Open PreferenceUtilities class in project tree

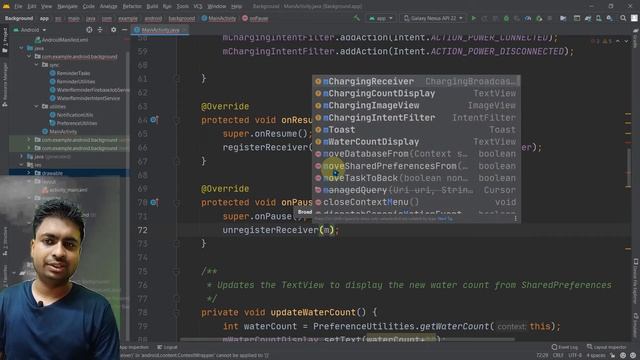point(73,123)
